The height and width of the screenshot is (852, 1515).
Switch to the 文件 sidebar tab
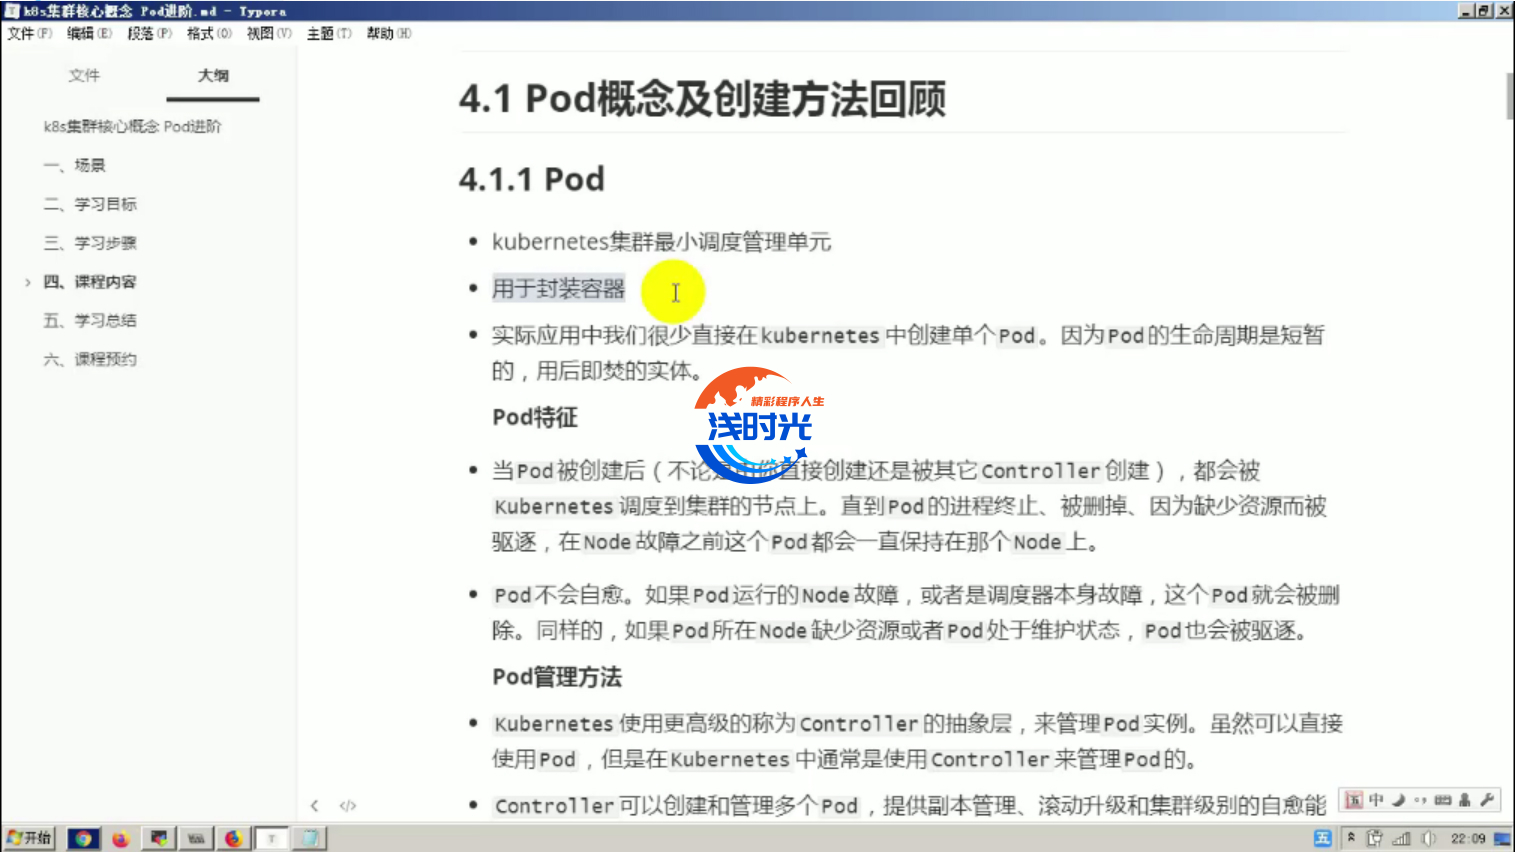click(x=84, y=75)
